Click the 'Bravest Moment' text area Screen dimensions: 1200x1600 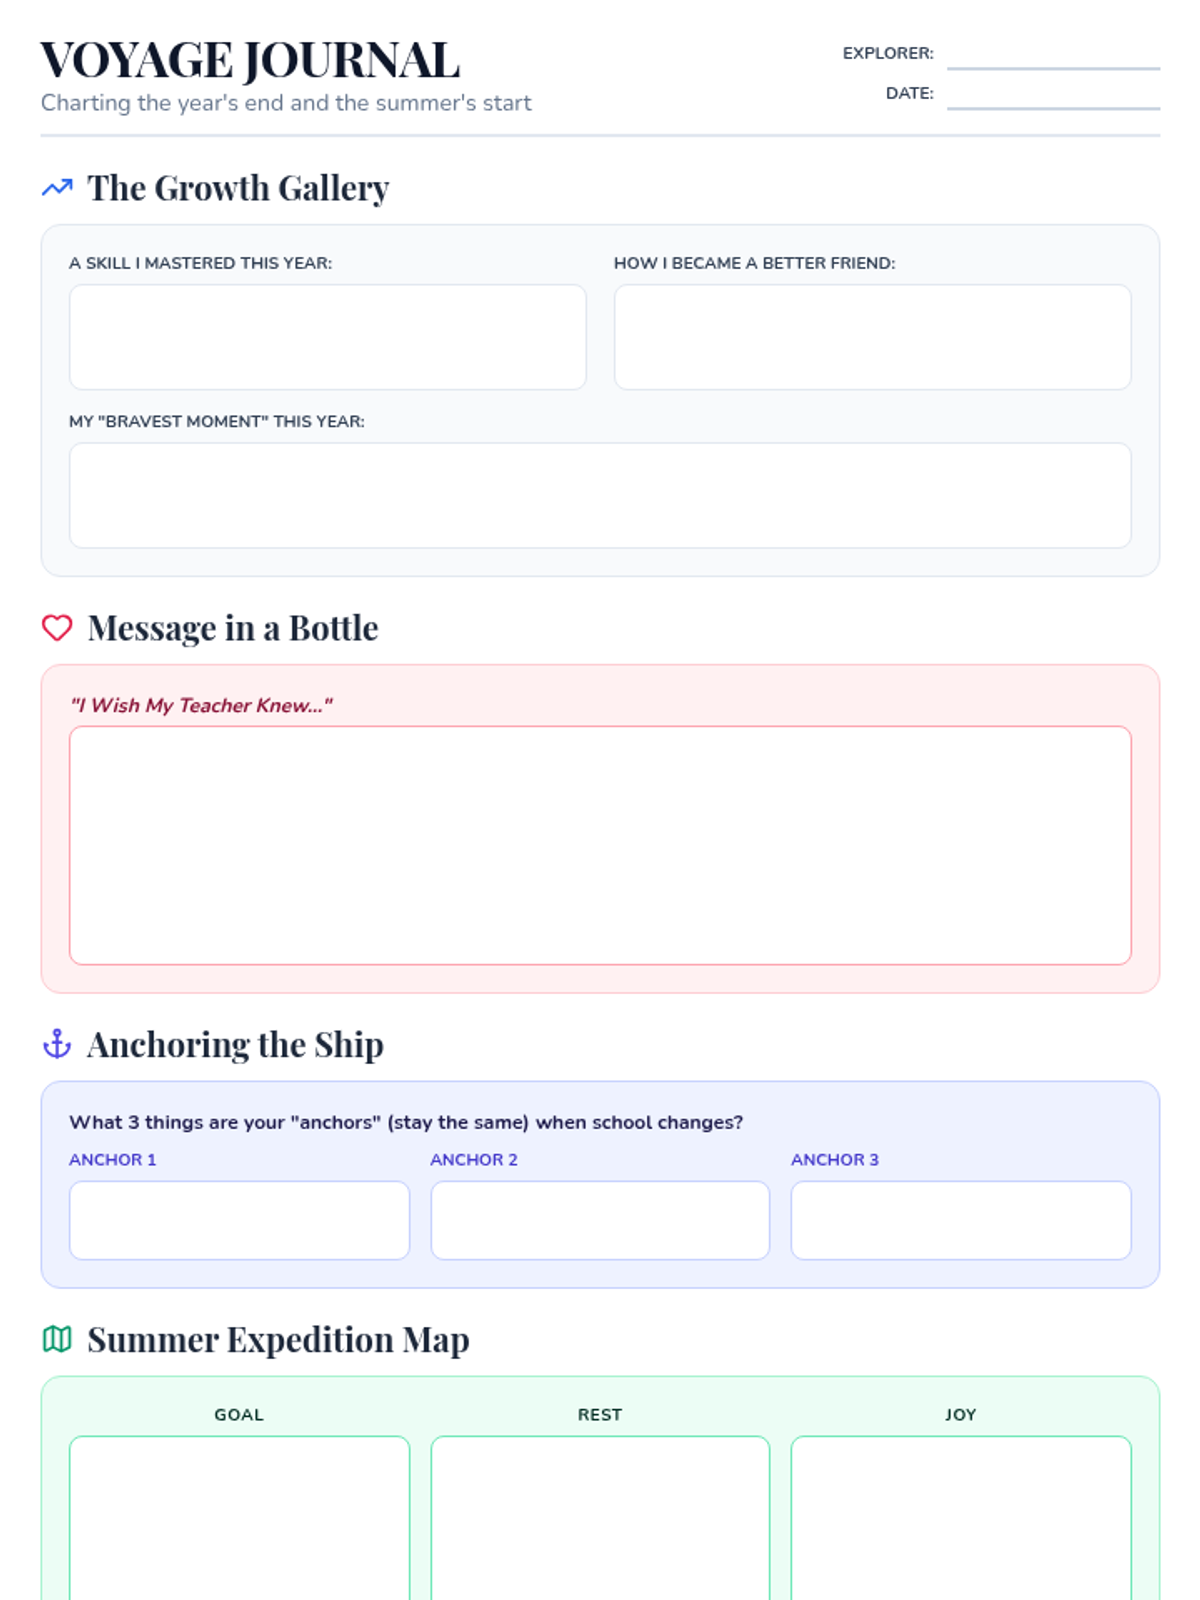600,495
